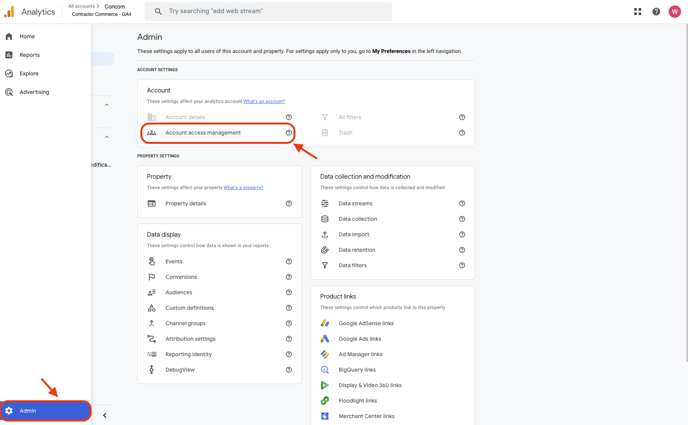Collapse the first settings section chevron
This screenshot has height=425, width=688.
tap(107, 105)
